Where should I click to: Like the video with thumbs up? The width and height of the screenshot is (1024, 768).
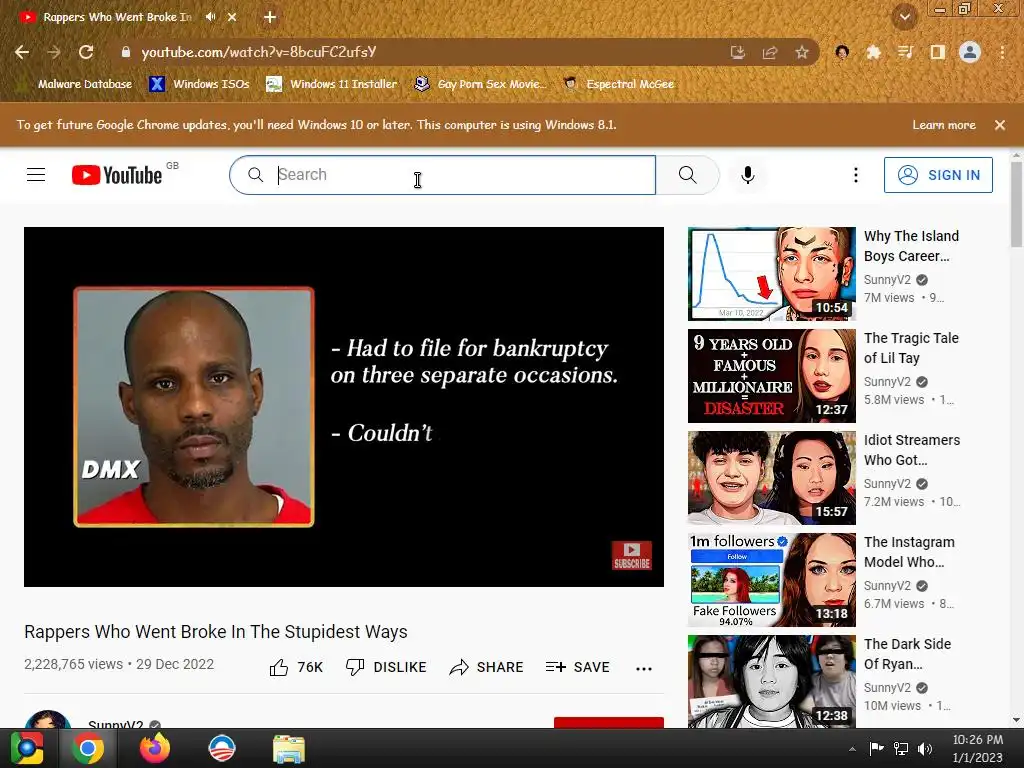tap(296, 667)
